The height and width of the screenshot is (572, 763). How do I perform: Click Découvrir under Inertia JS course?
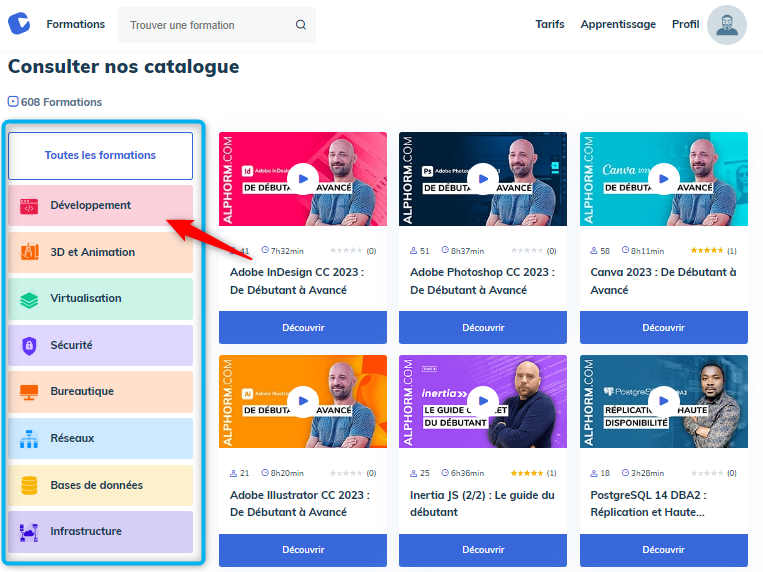(x=483, y=550)
